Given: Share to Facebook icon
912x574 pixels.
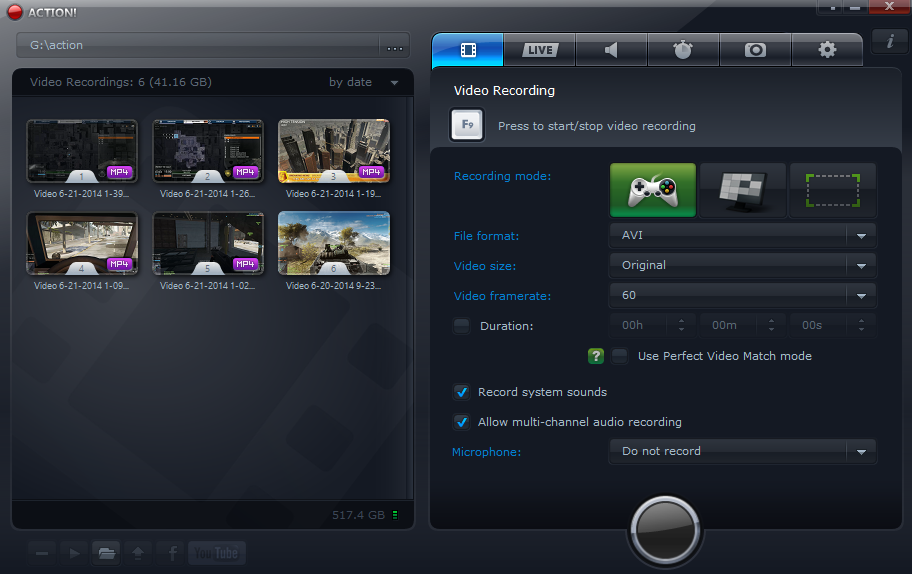Looking at the screenshot, I should point(172,553).
